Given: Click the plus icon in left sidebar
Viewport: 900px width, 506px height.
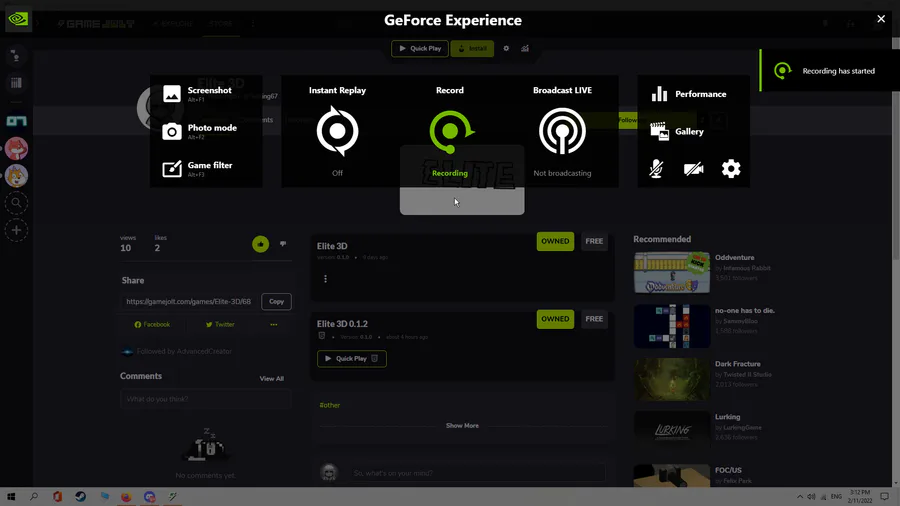Looking at the screenshot, I should [x=16, y=230].
